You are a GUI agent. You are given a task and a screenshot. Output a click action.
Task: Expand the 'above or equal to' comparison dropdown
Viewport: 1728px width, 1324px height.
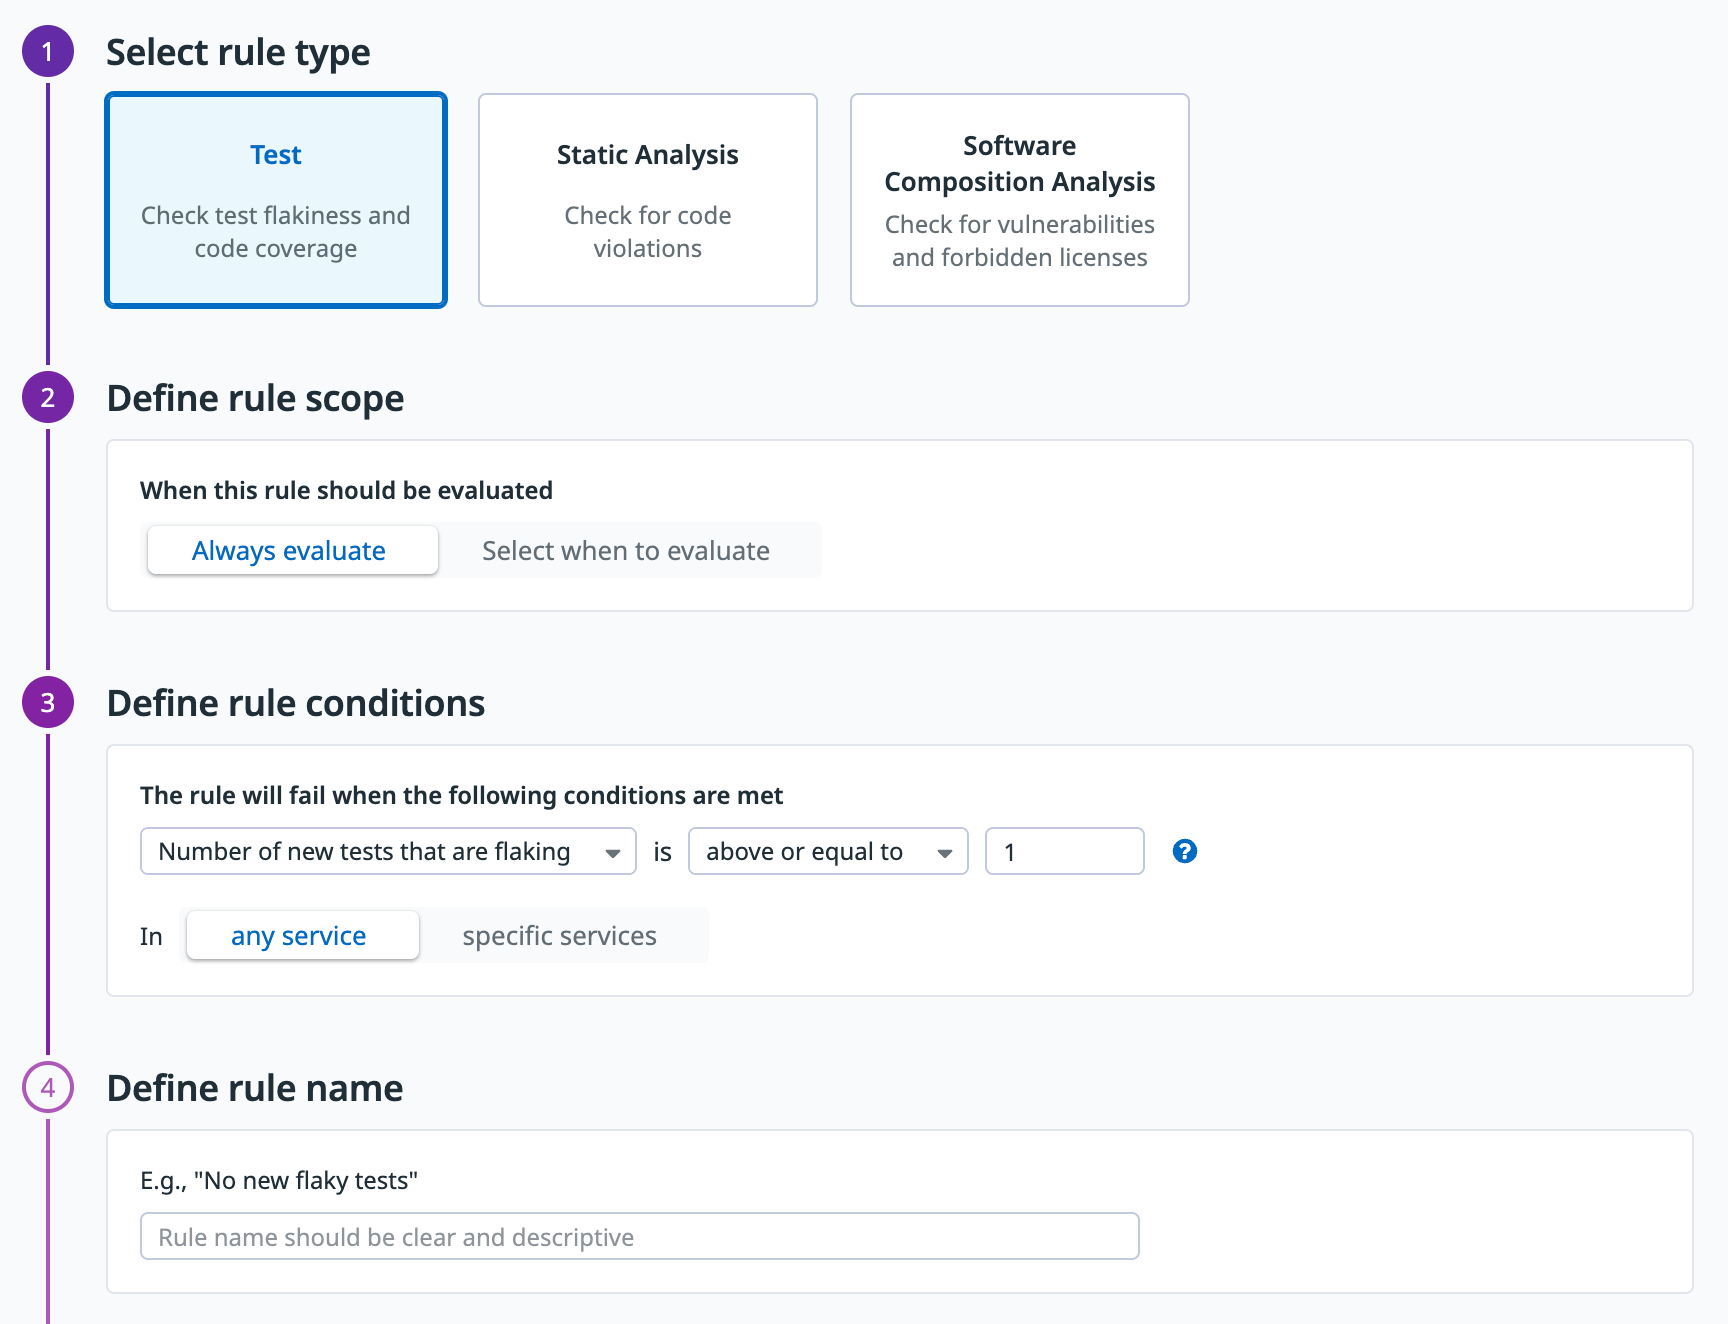pos(827,851)
